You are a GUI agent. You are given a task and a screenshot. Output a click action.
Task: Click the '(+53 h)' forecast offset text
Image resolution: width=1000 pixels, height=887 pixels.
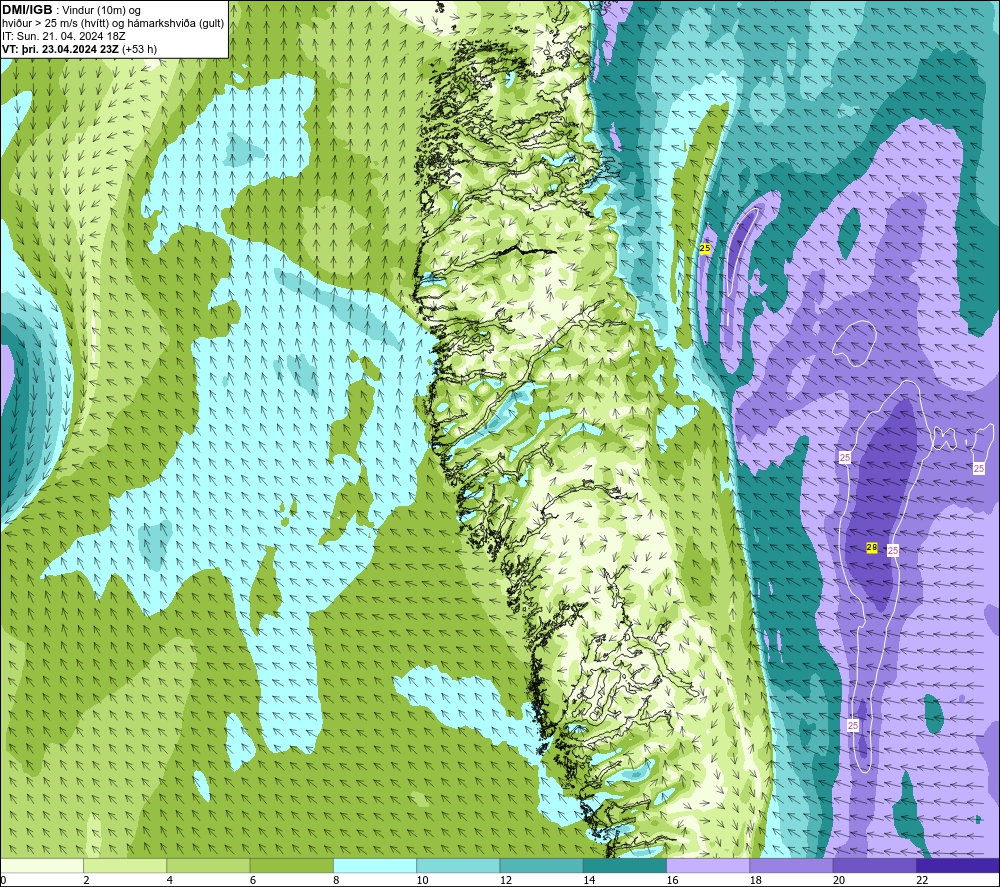139,49
